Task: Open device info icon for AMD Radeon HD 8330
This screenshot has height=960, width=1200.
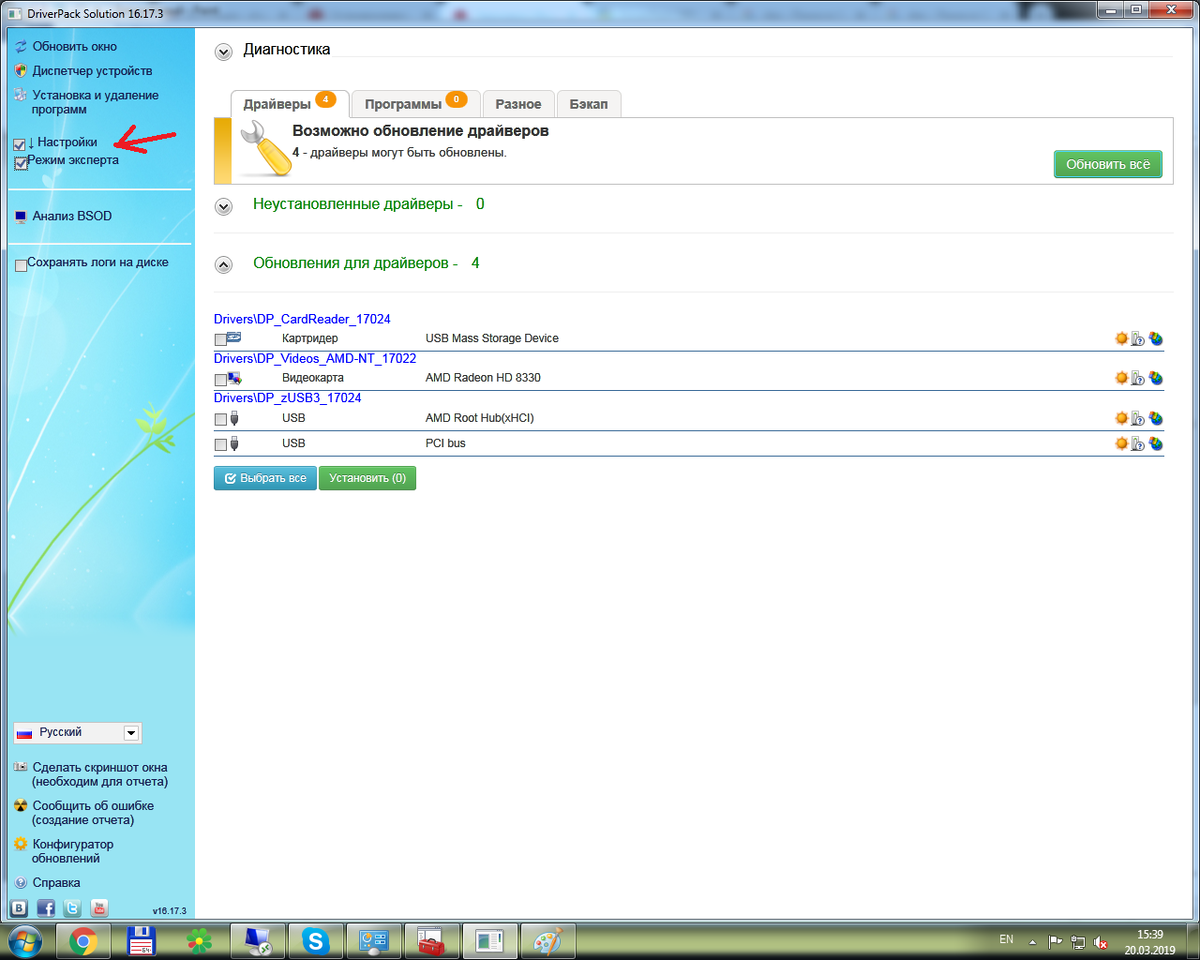Action: [x=1138, y=378]
